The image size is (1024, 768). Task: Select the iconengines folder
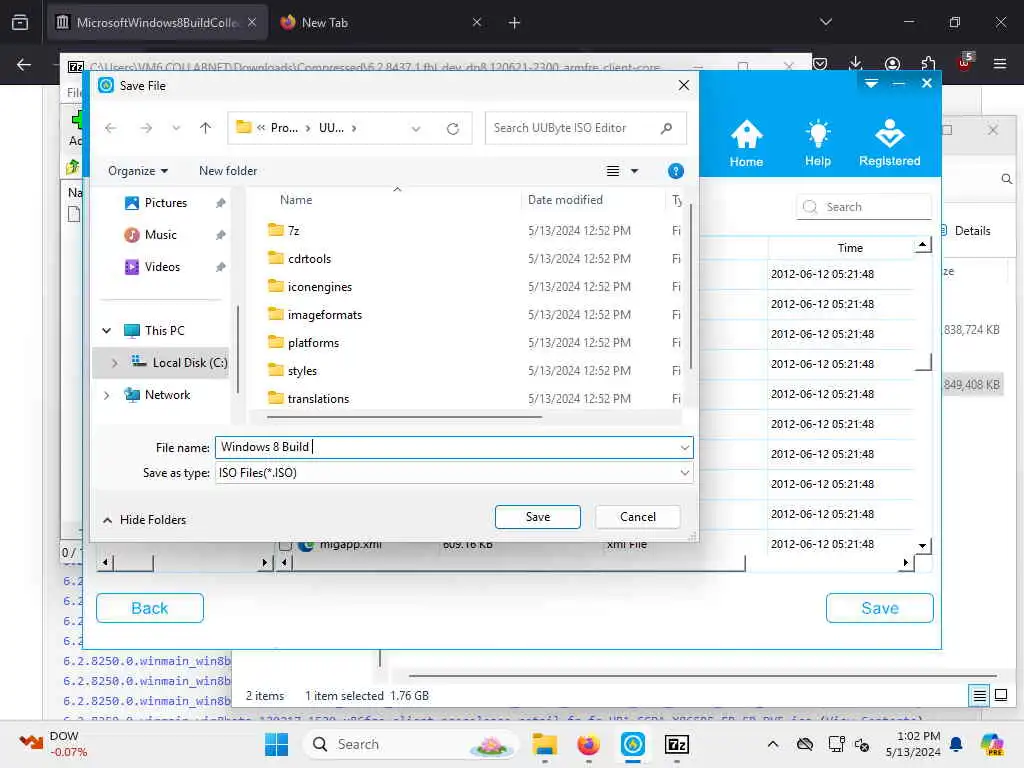pyautogui.click(x=319, y=287)
